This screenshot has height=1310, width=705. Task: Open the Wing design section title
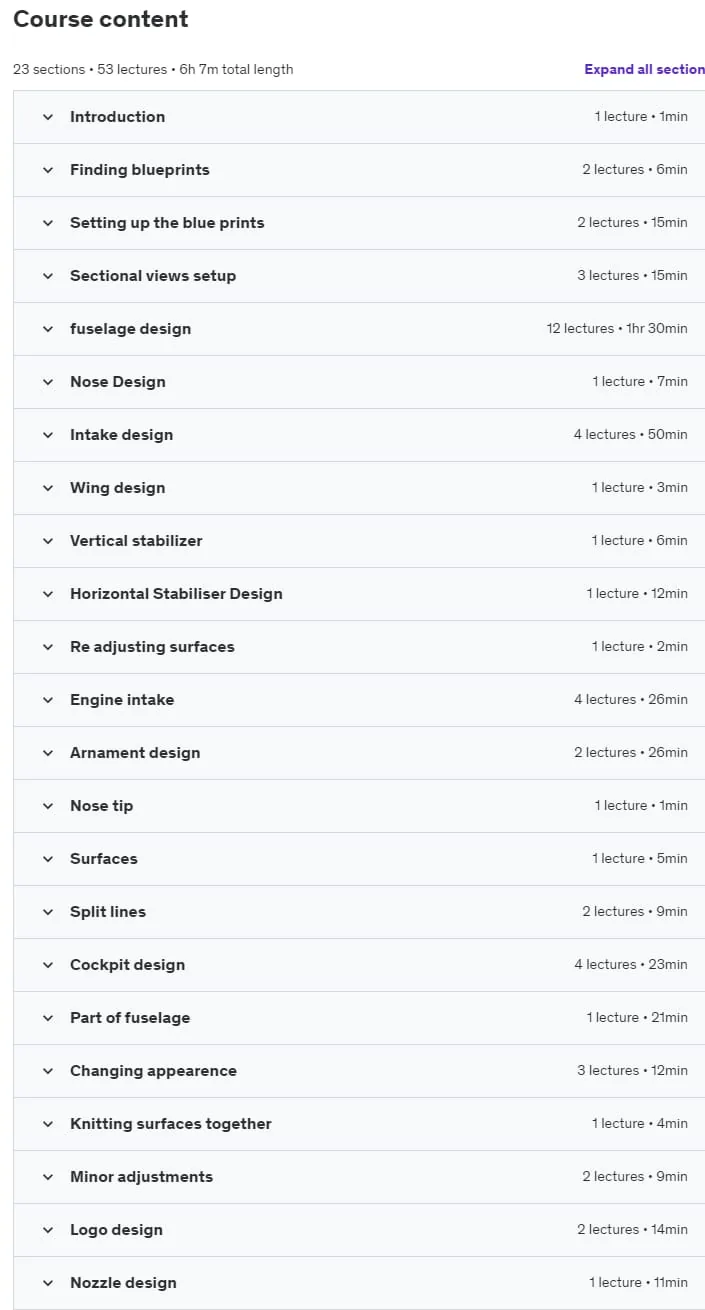pos(117,488)
